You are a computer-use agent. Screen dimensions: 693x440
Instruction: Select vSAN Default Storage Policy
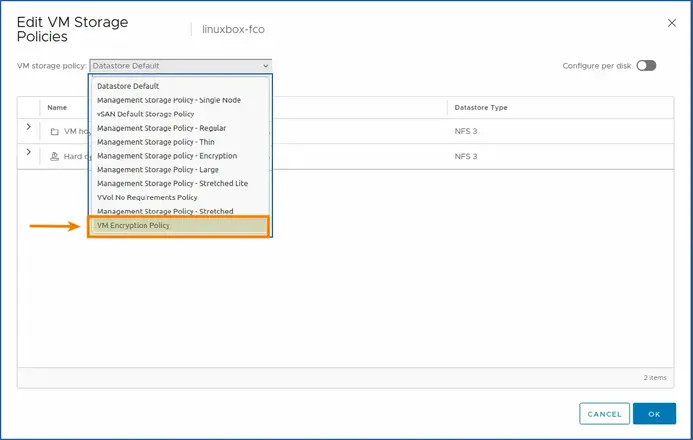147,114
